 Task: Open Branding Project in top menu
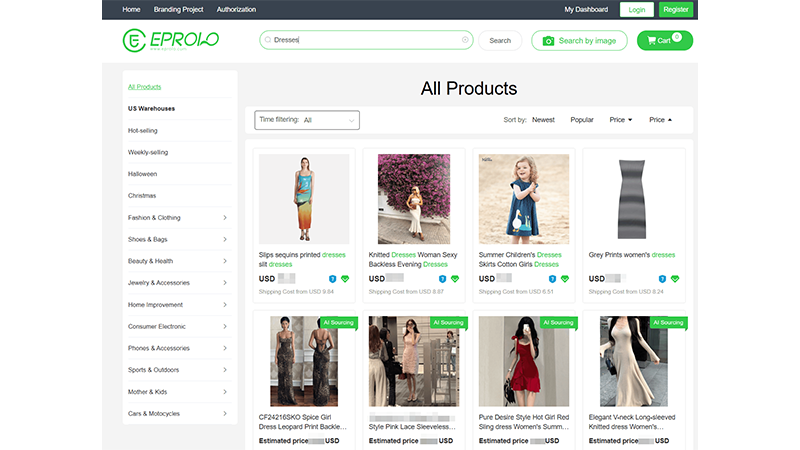(178, 9)
